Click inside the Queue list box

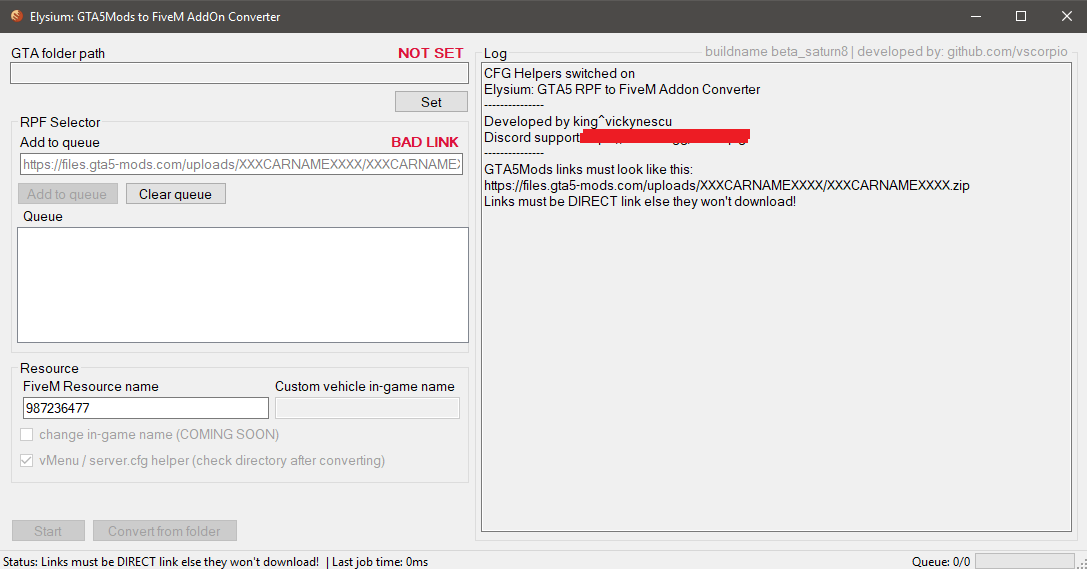[x=243, y=285]
